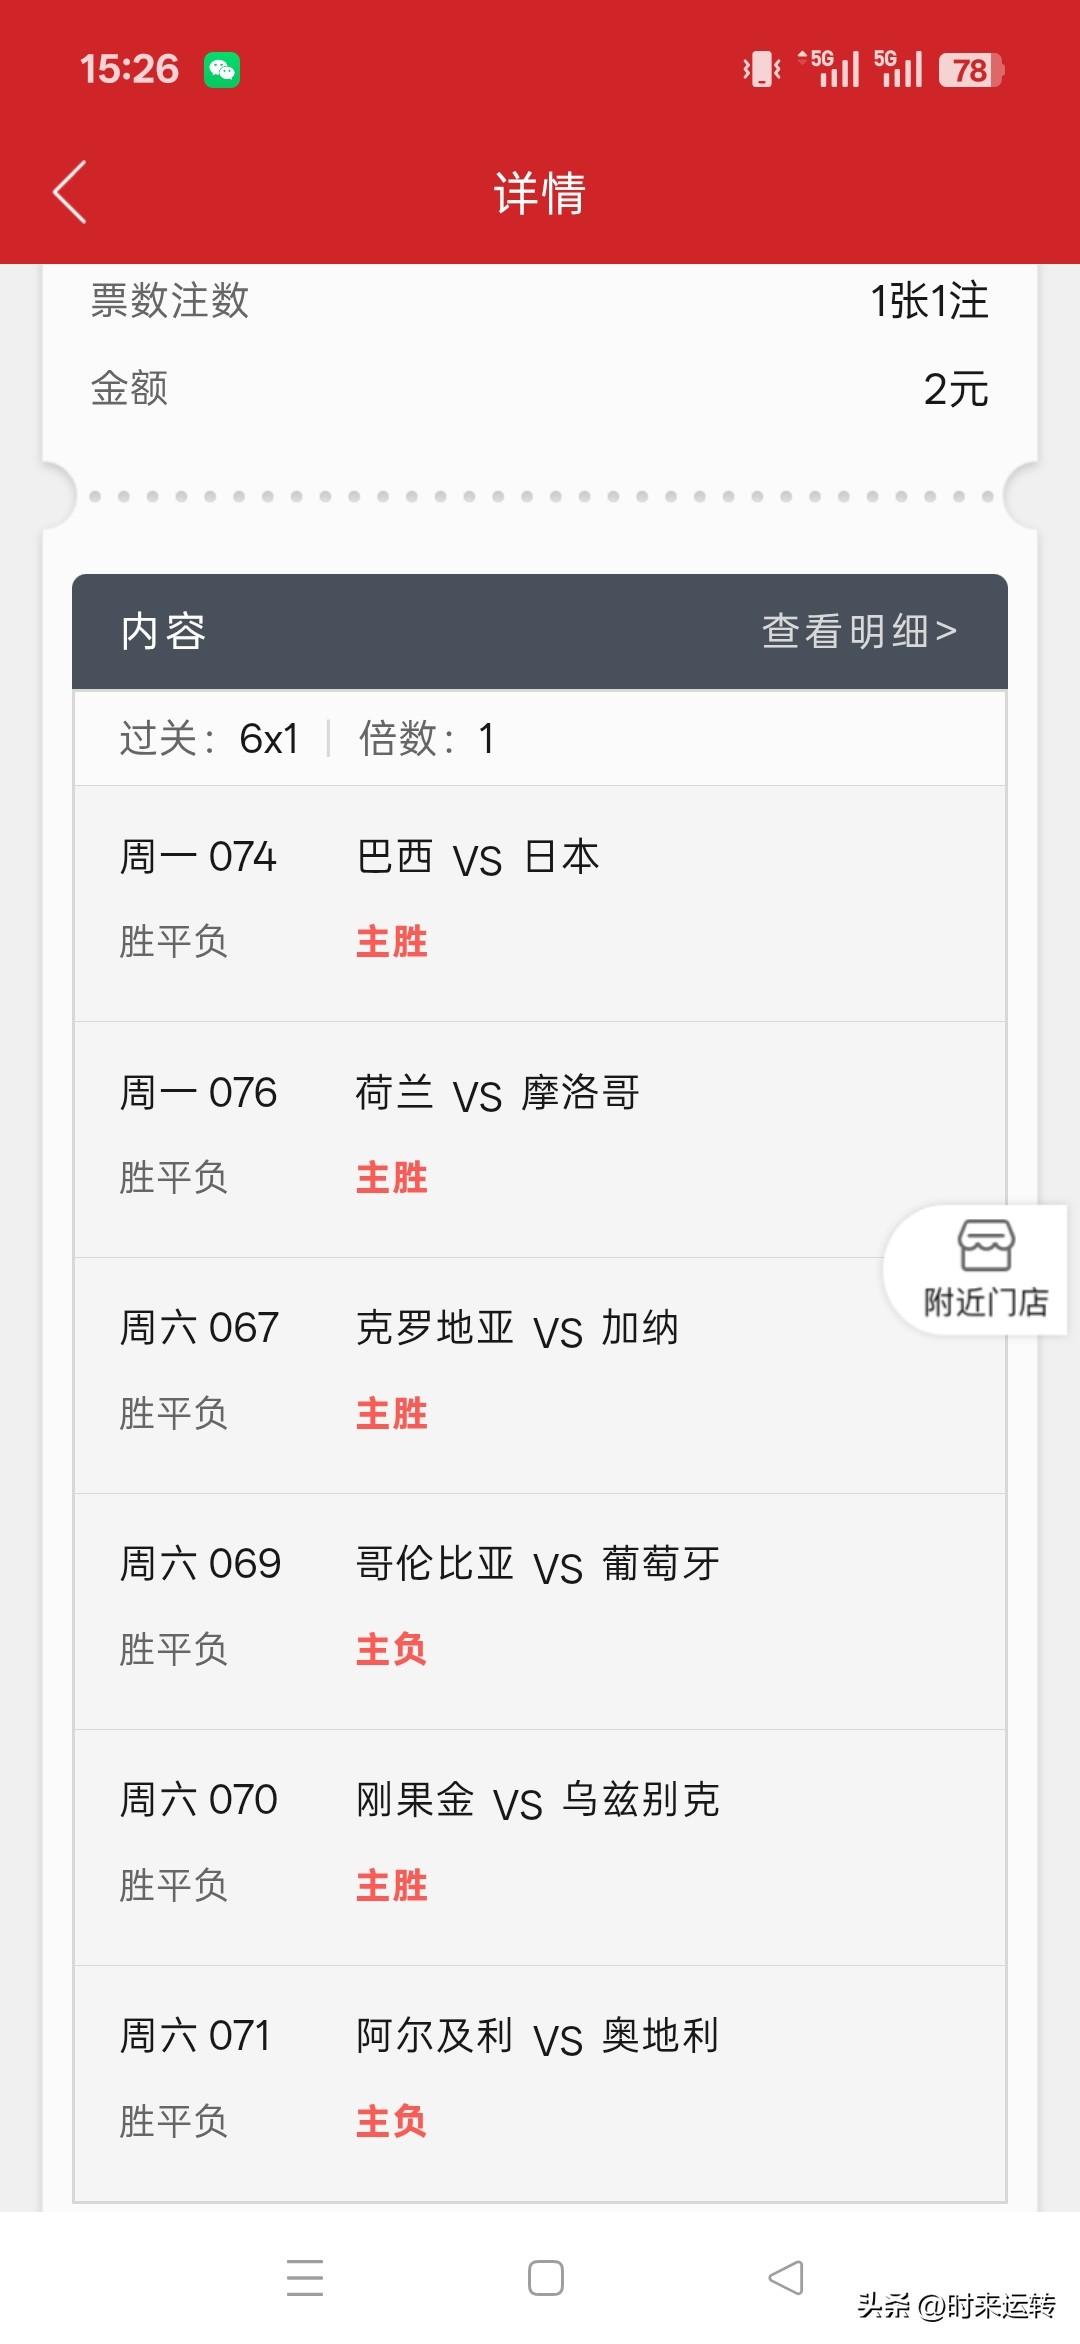Tap the vibrate mode status icon

coord(762,70)
